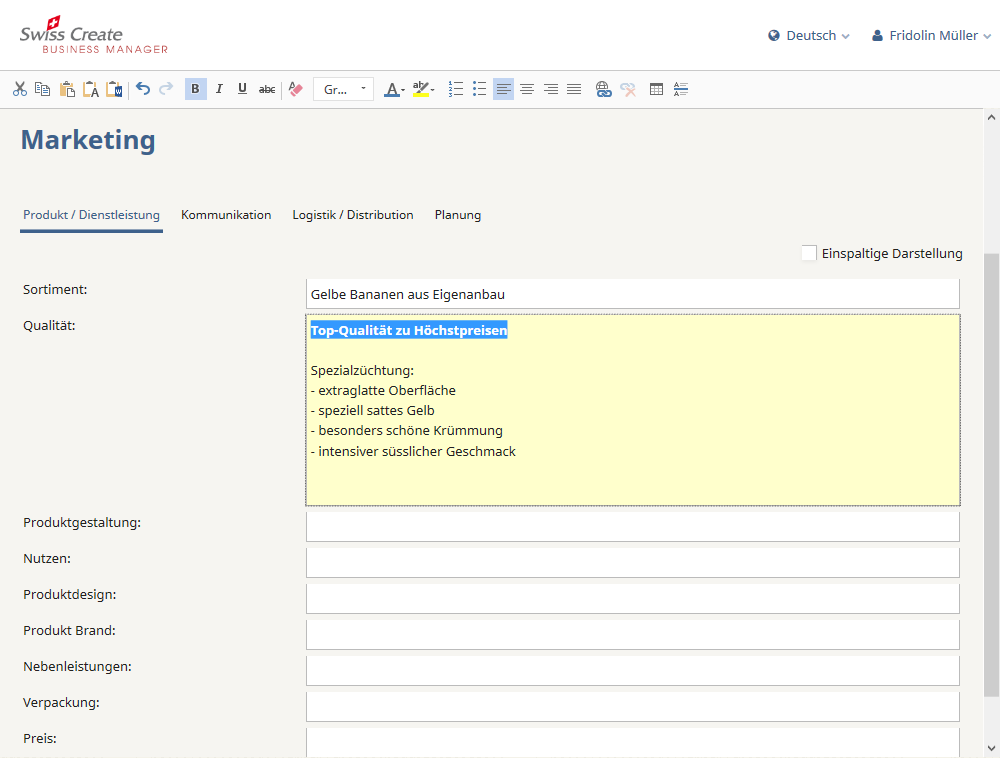This screenshot has height=758, width=1000.
Task: Open the text highlight color picker
Action: [423, 89]
